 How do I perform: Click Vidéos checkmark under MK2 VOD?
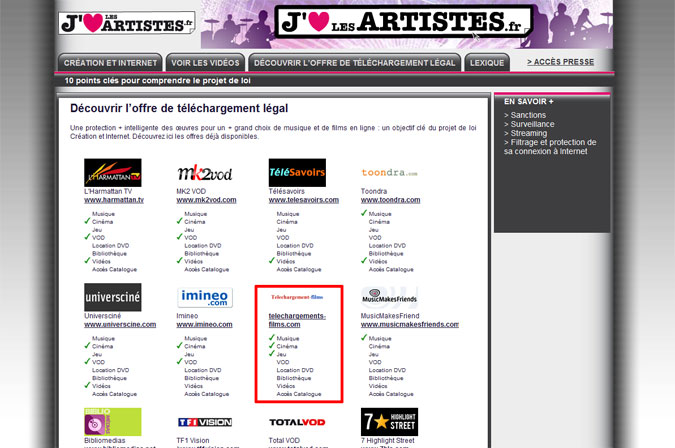pyautogui.click(x=180, y=260)
